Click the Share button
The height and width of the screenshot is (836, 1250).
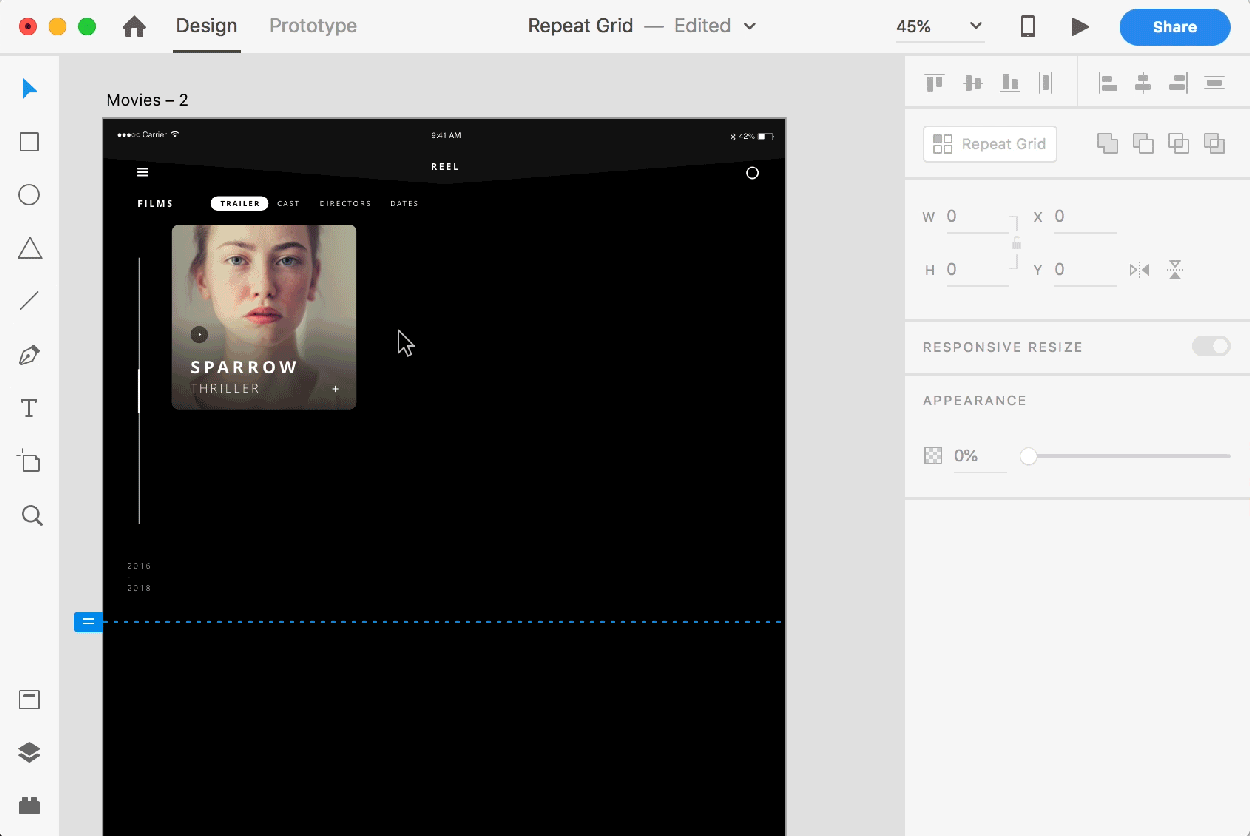pos(1175,27)
